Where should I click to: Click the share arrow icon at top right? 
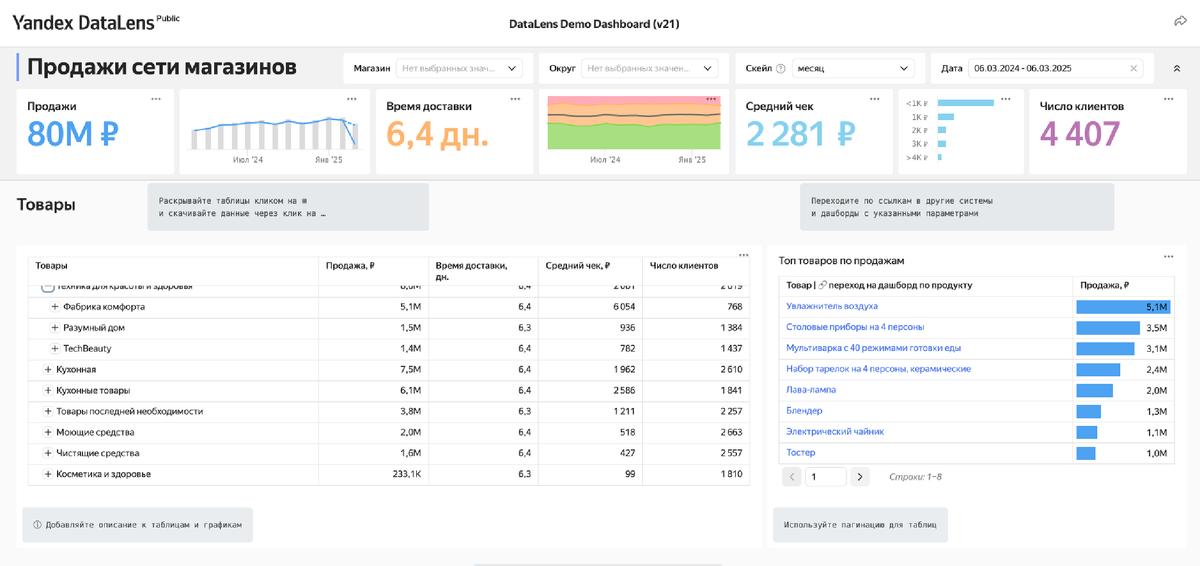(1179, 21)
